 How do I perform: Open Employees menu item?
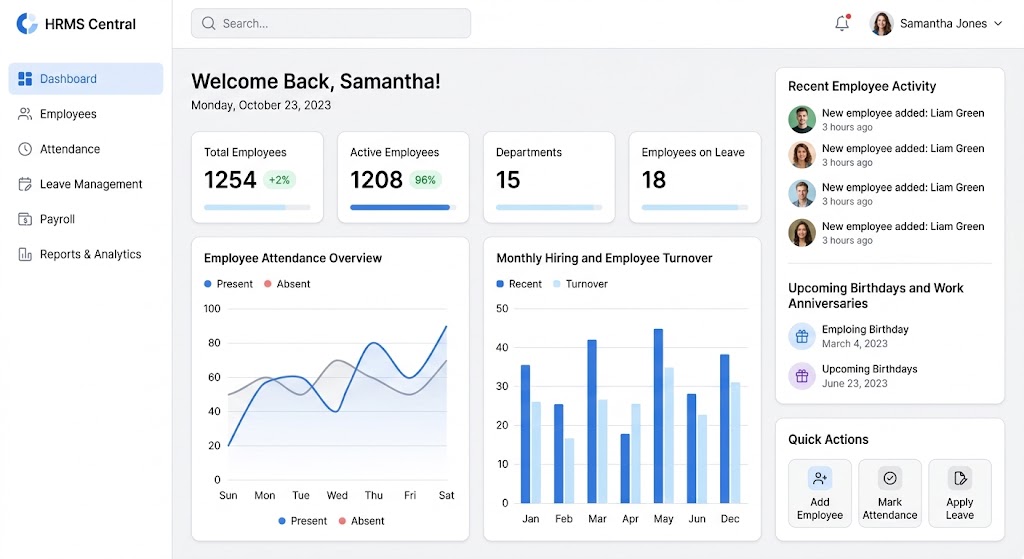pos(86,114)
